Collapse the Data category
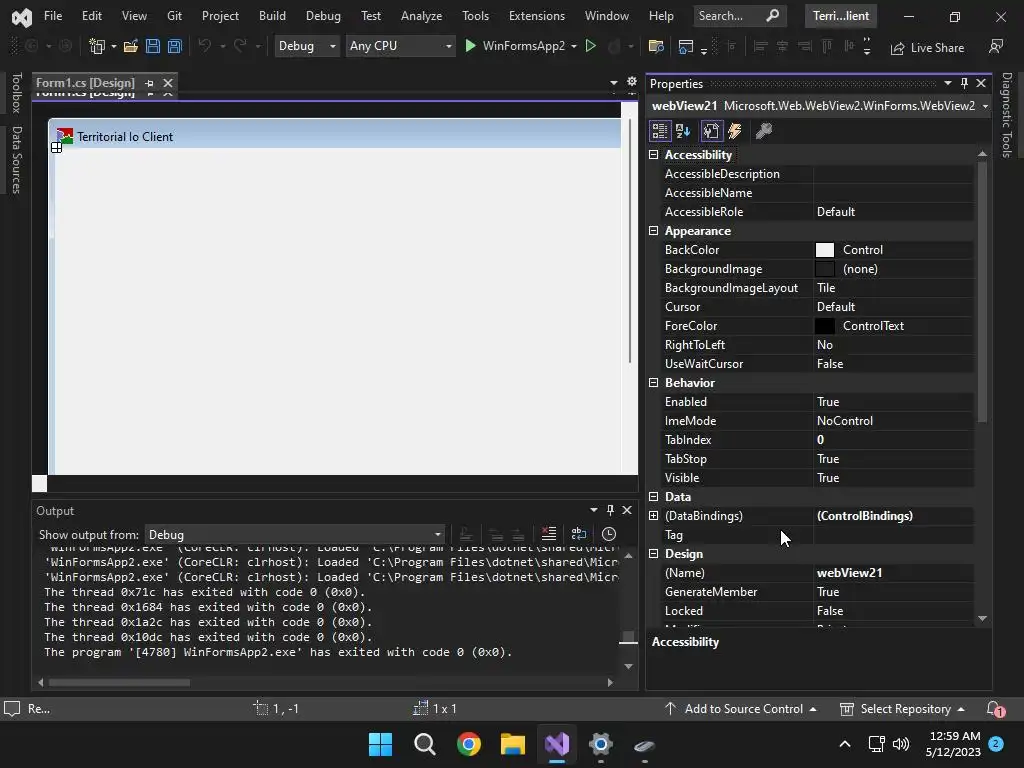1024x768 pixels. coord(654,496)
